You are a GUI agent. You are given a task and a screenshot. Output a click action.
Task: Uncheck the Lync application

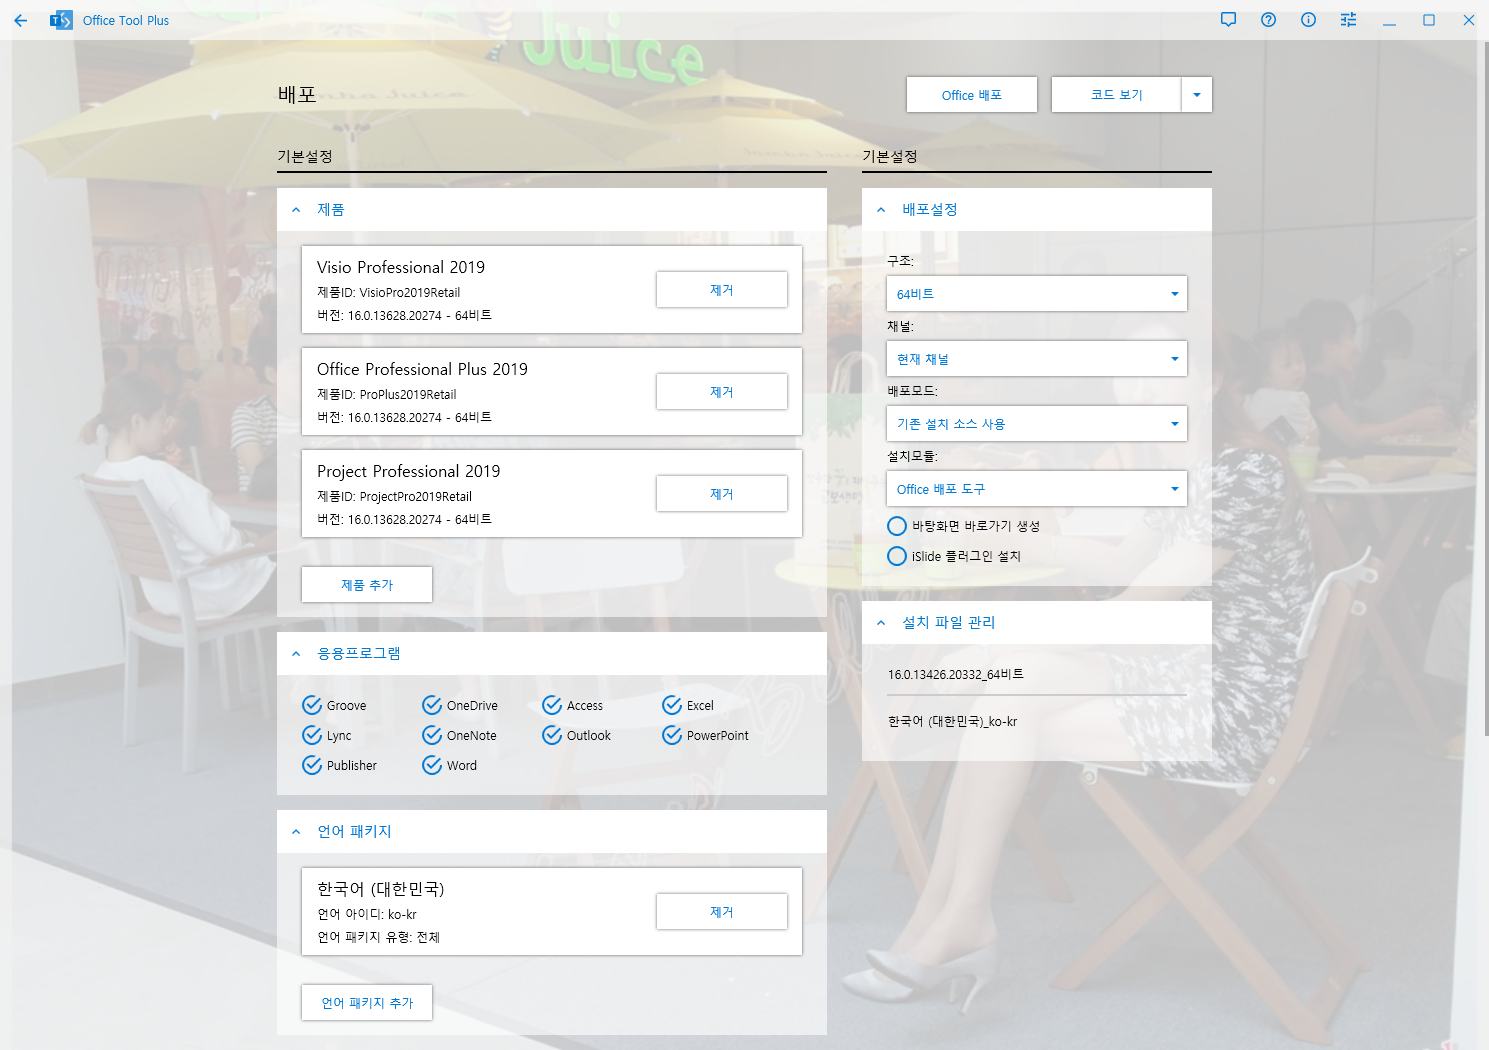[312, 735]
